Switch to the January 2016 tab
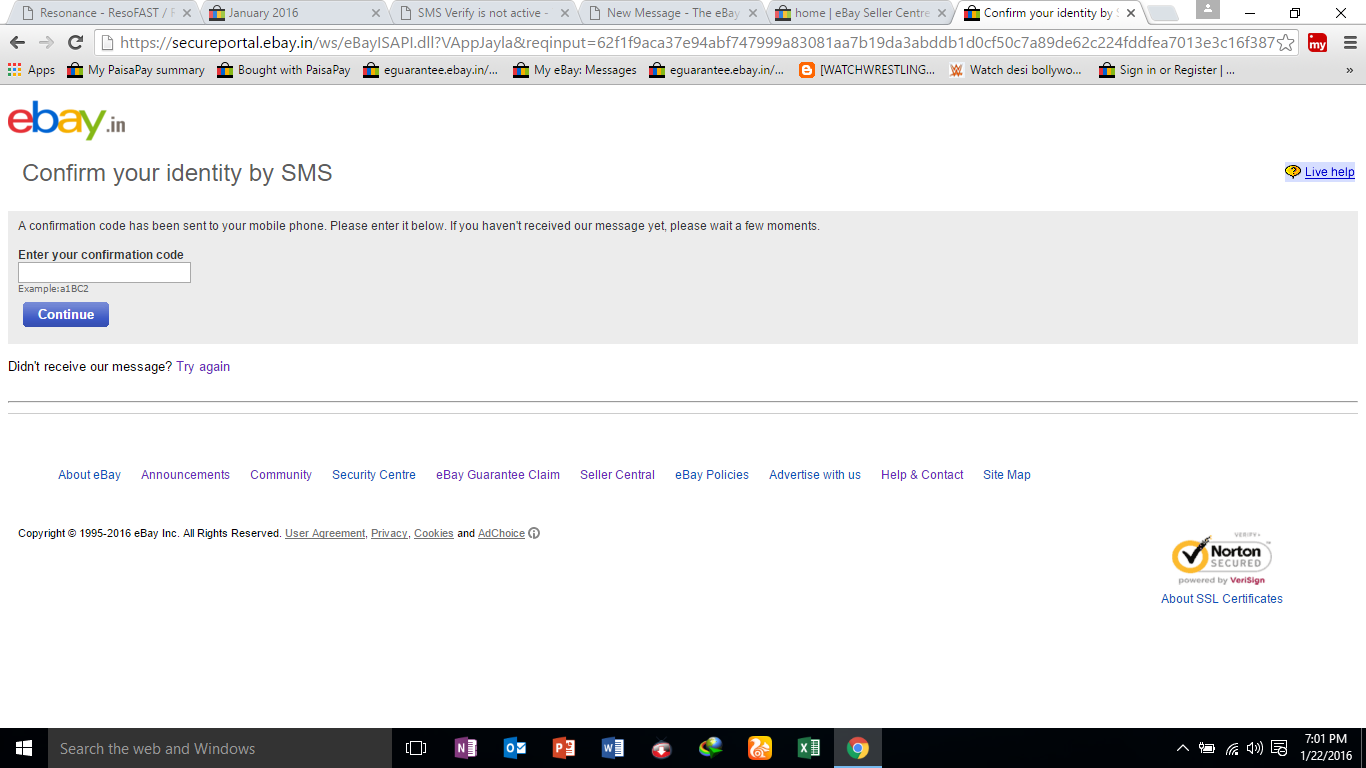The width and height of the screenshot is (1366, 768). point(293,13)
